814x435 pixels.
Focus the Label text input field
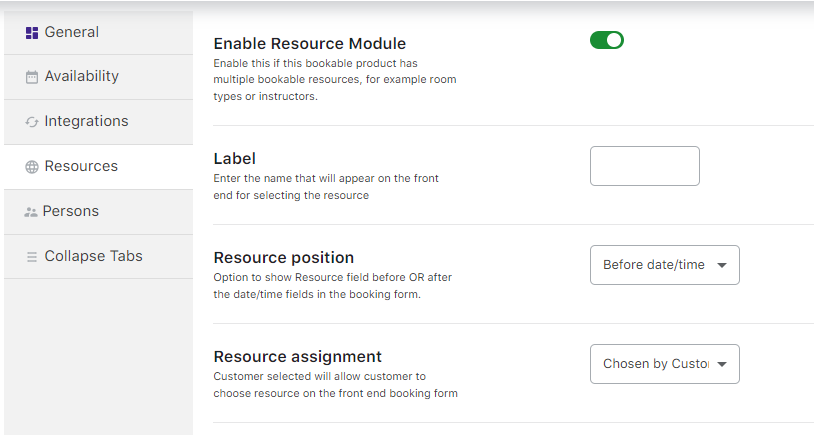645,166
